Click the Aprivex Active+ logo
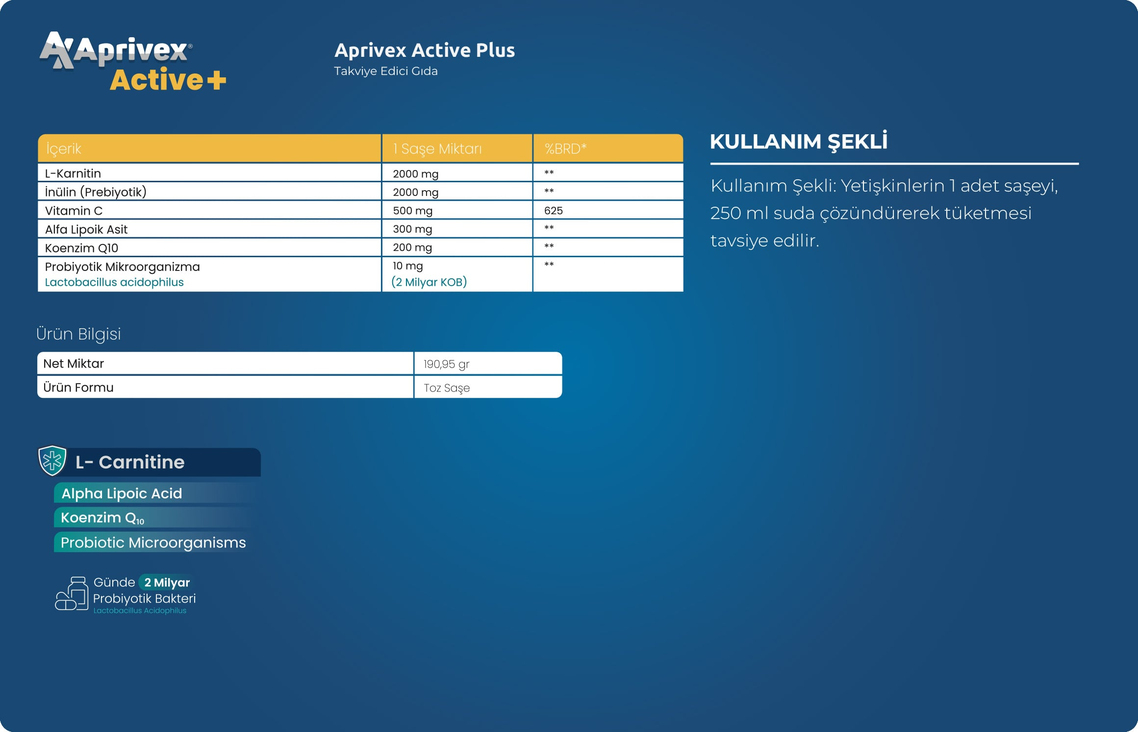Screen dimensions: 1138x732 (132, 62)
